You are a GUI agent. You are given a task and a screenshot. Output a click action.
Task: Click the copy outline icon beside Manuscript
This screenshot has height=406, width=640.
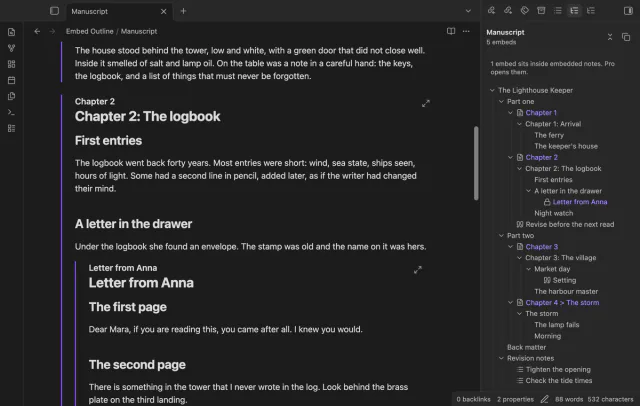tap(626, 37)
